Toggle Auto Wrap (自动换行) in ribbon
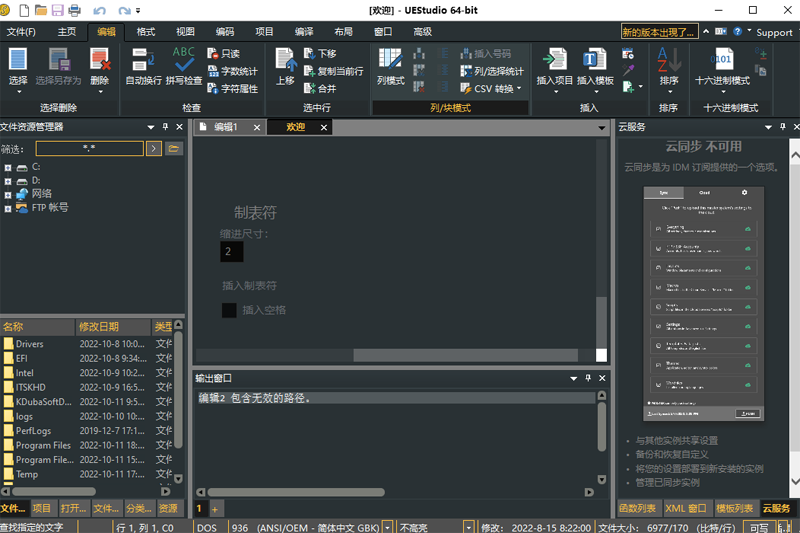800x533 pixels. coord(143,60)
